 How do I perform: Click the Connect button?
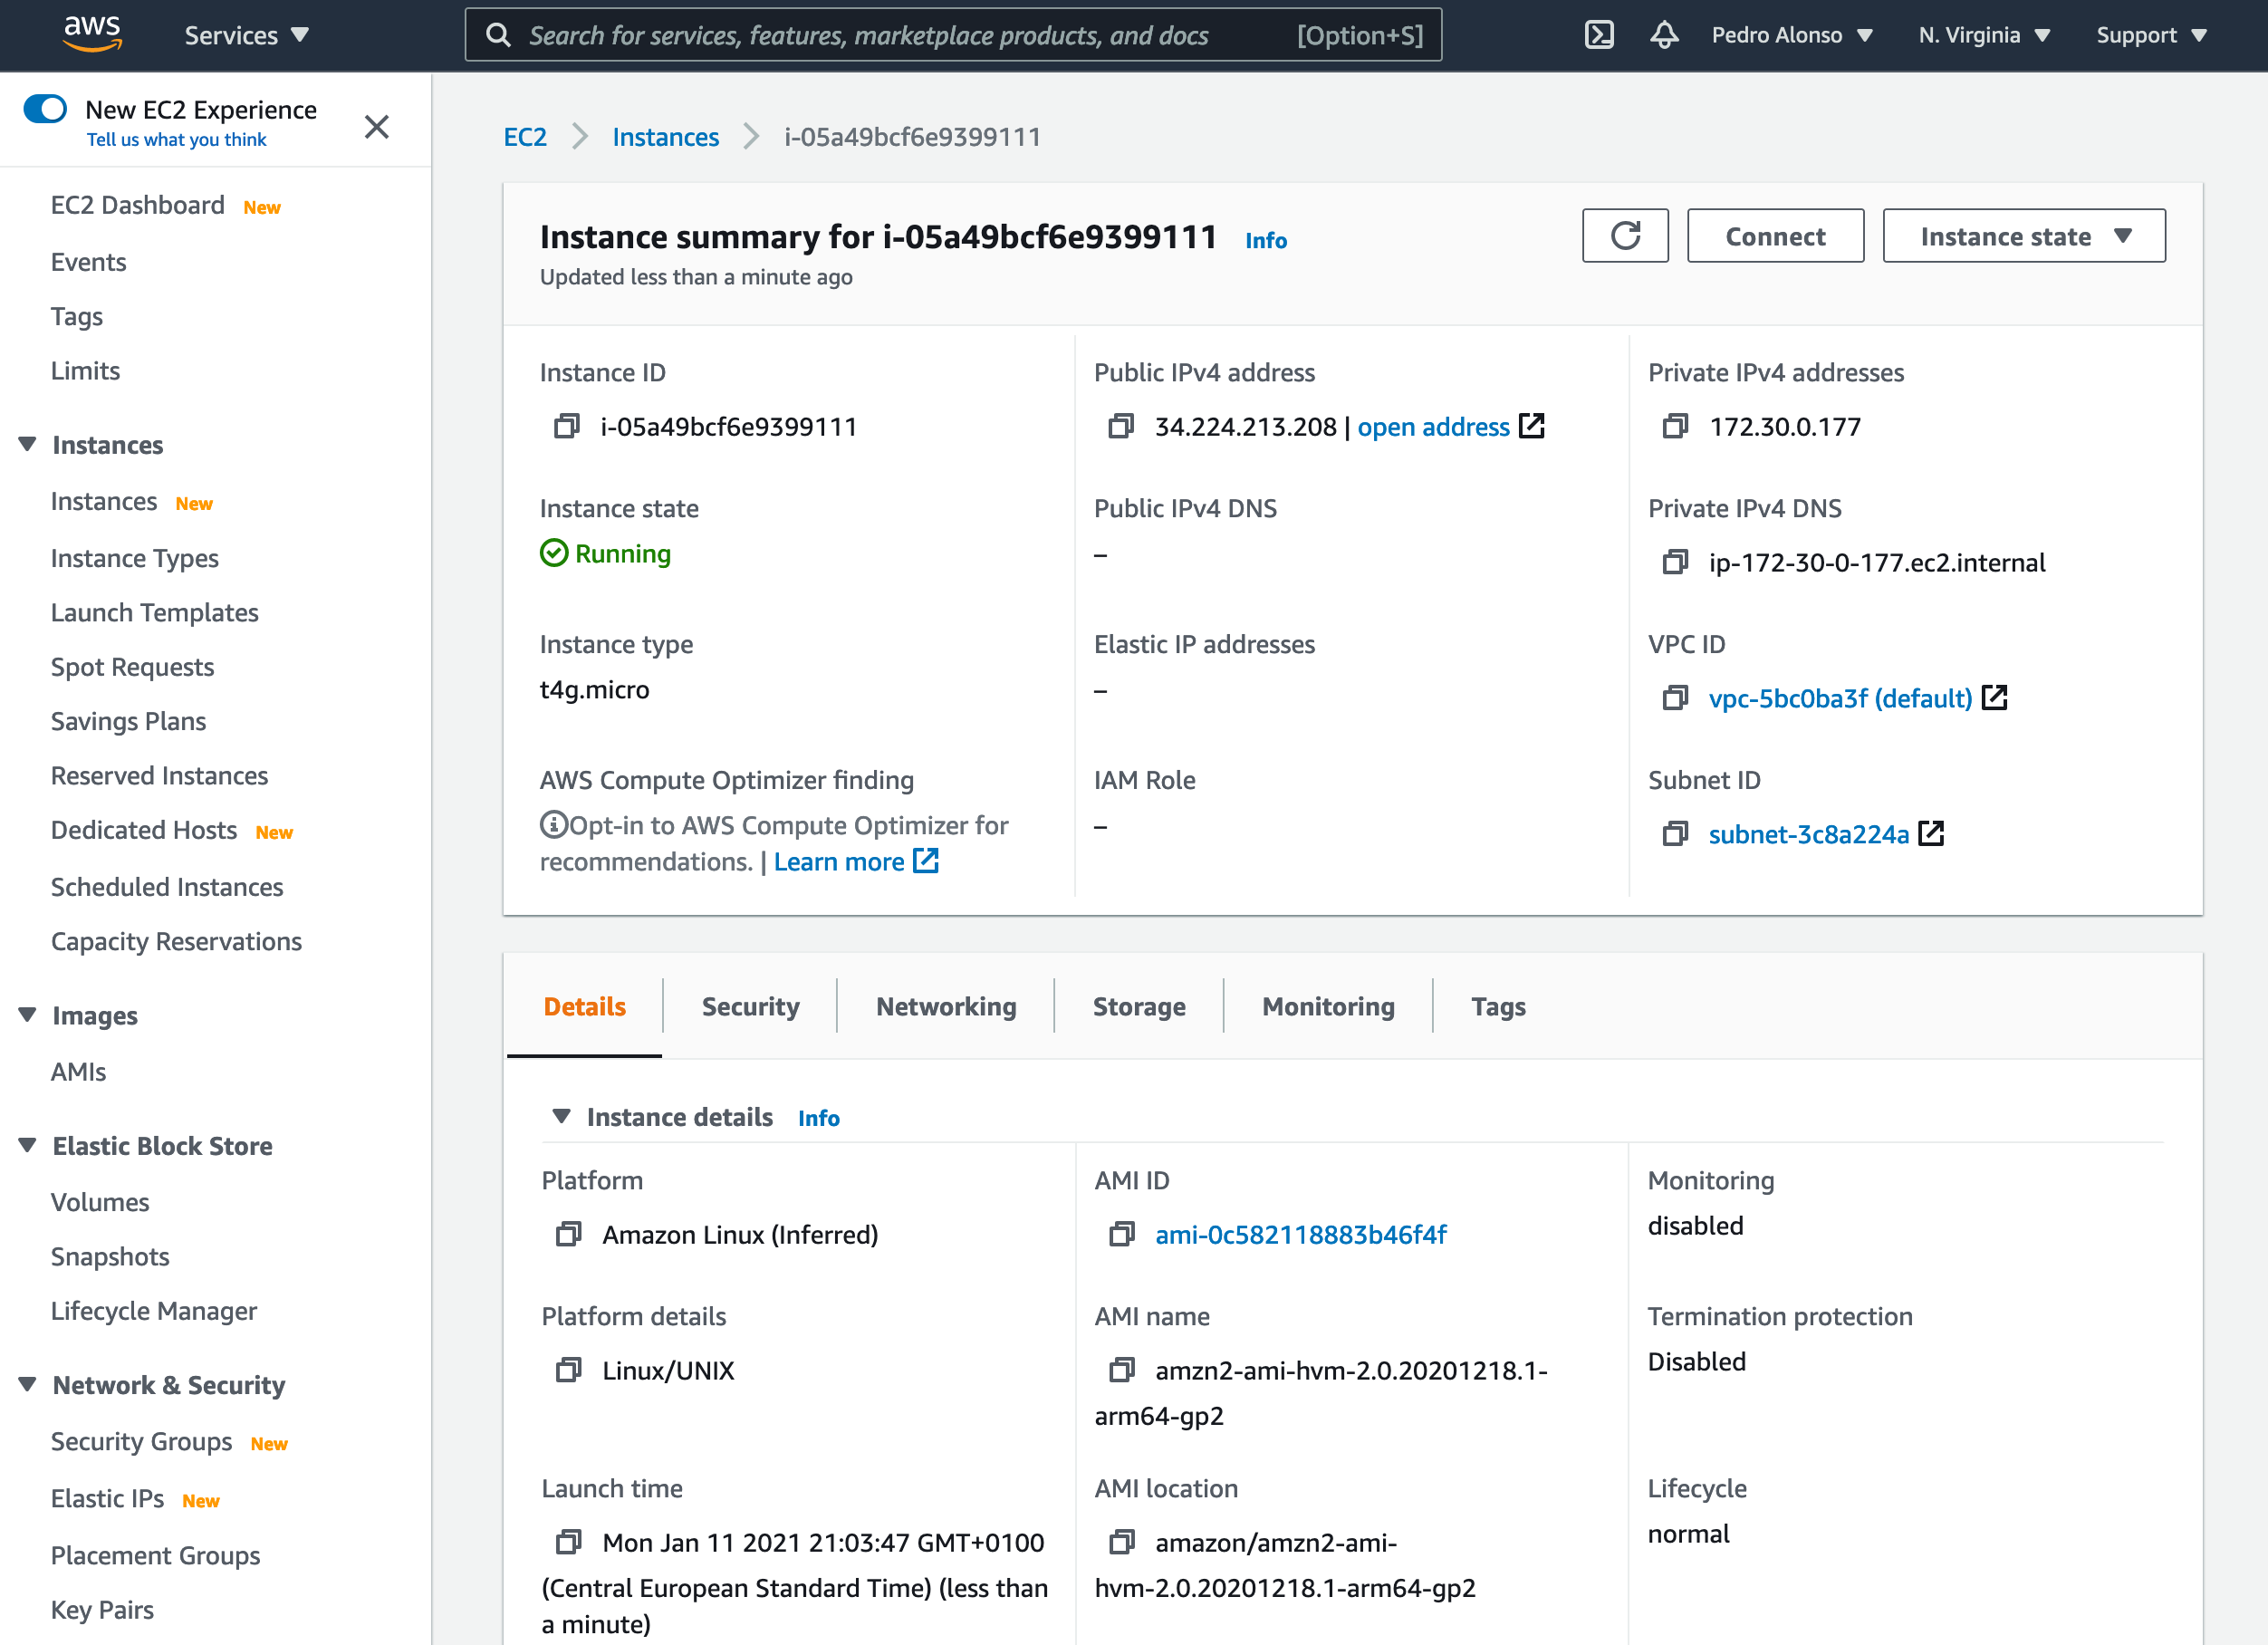point(1775,236)
